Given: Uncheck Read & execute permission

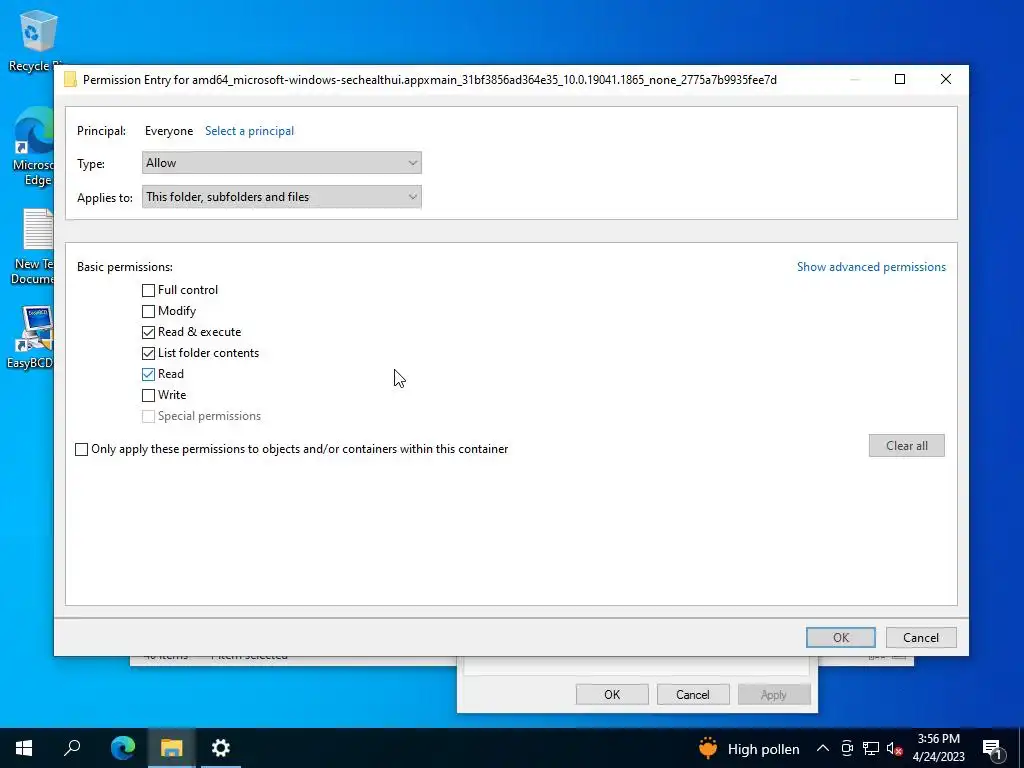Looking at the screenshot, I should 148,332.
